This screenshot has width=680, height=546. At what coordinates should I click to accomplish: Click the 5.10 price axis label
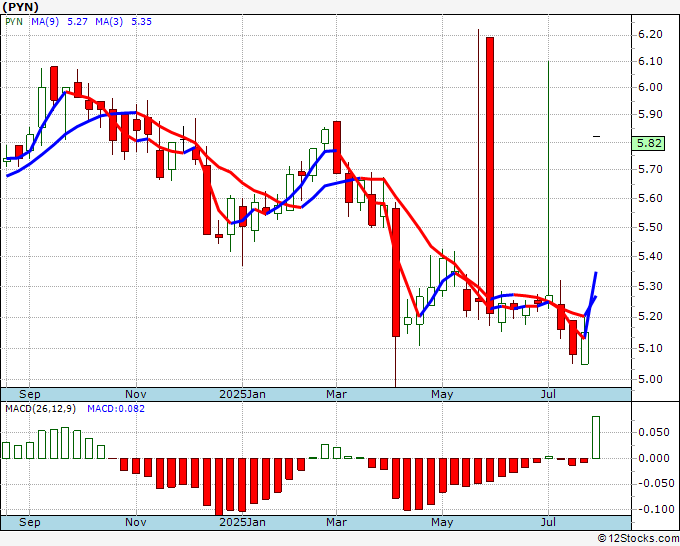[651, 348]
